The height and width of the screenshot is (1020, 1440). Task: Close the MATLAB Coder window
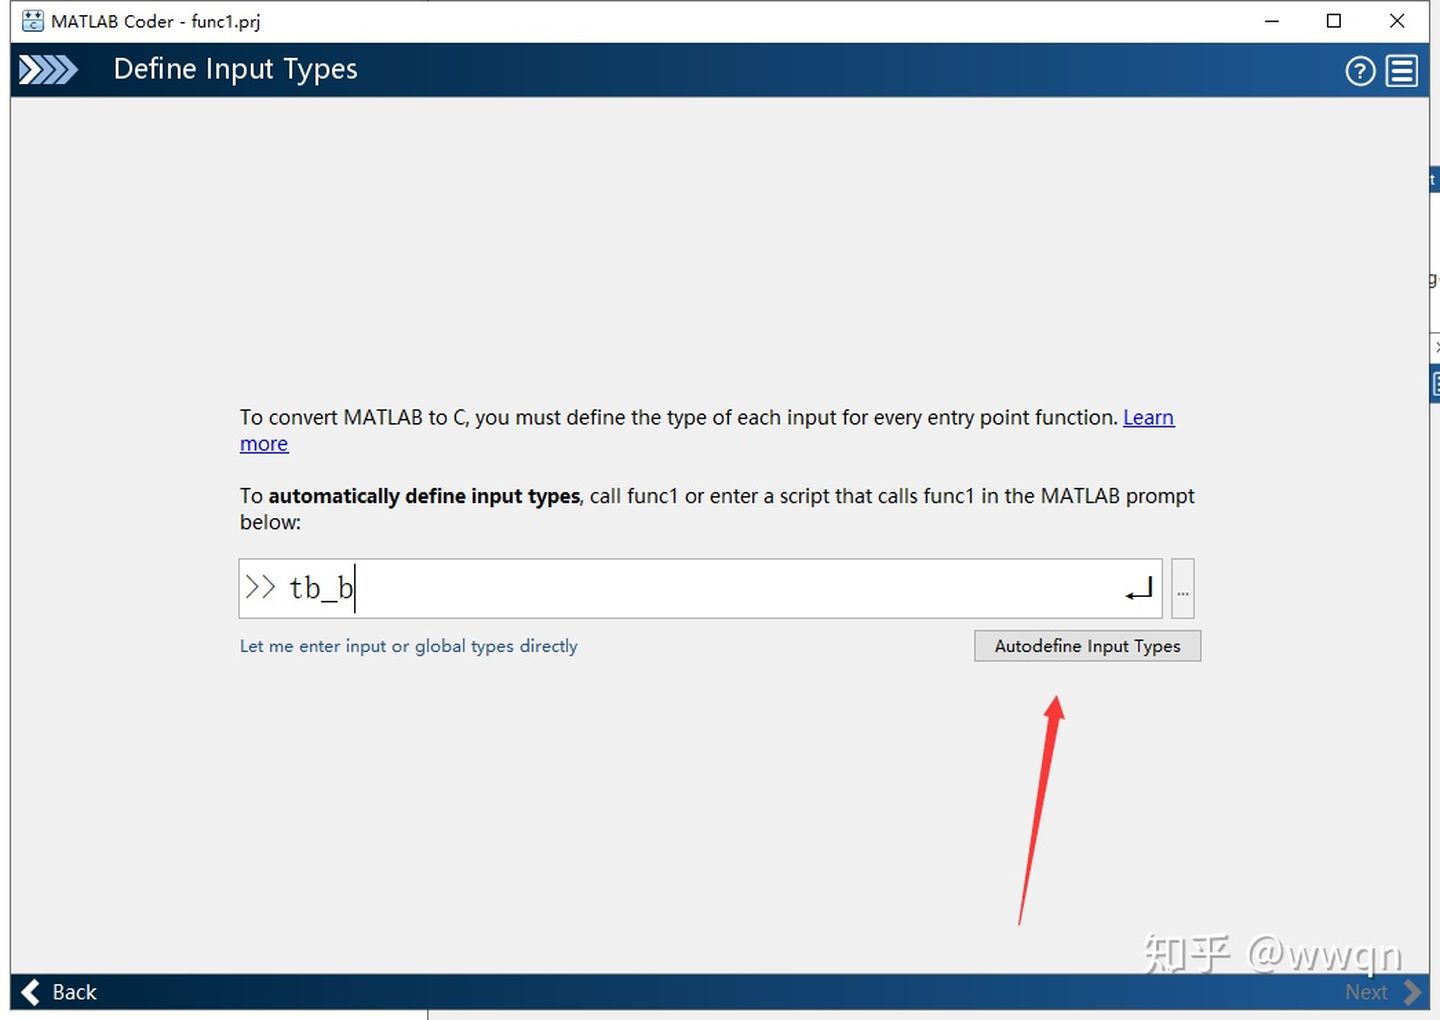1397,21
